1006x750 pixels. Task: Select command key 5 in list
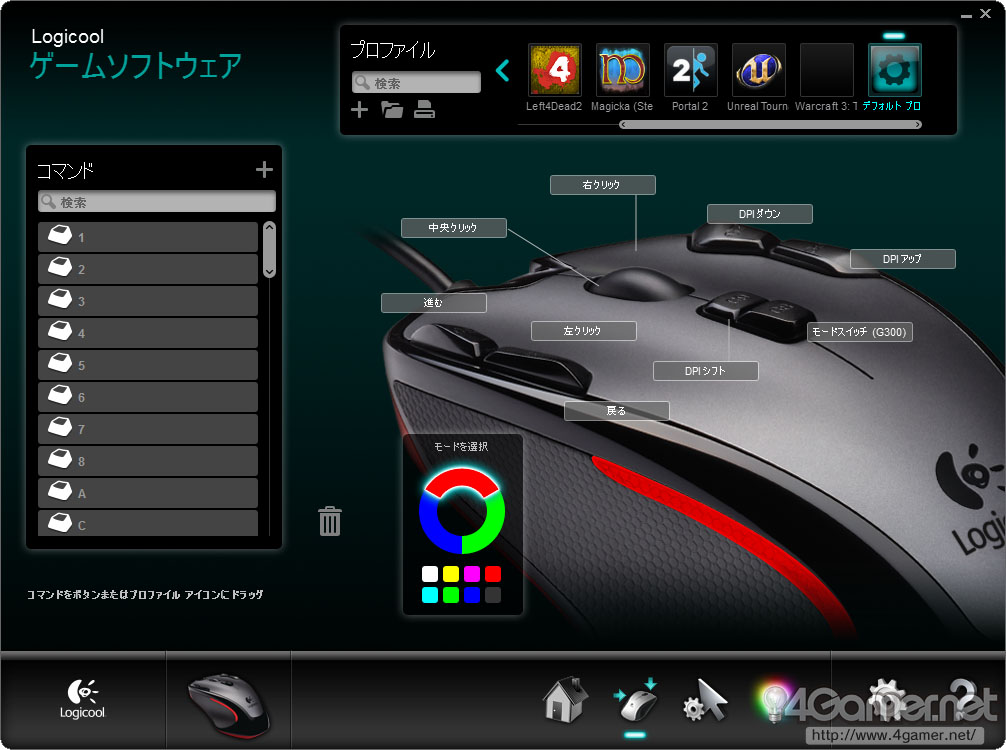tap(148, 365)
